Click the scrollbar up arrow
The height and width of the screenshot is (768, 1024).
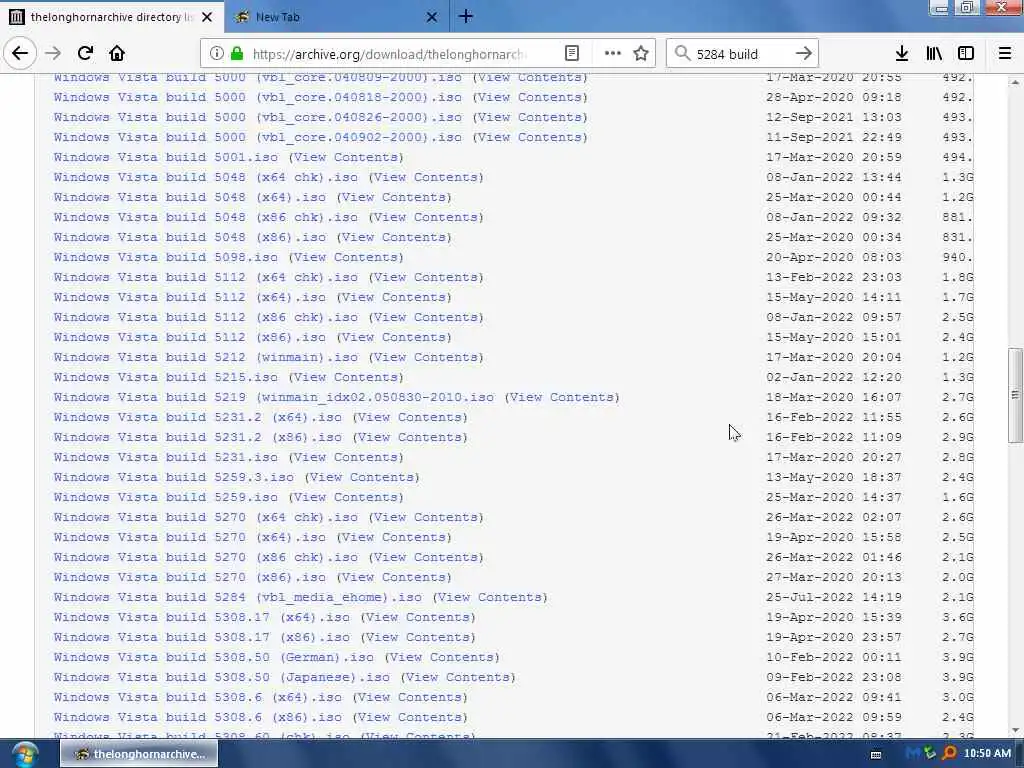(x=1015, y=82)
